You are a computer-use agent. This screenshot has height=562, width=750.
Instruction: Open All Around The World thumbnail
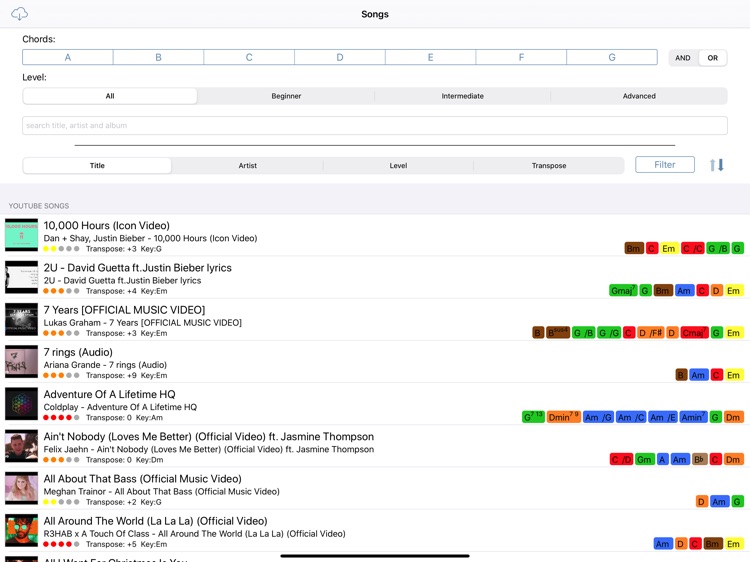pyautogui.click(x=22, y=530)
